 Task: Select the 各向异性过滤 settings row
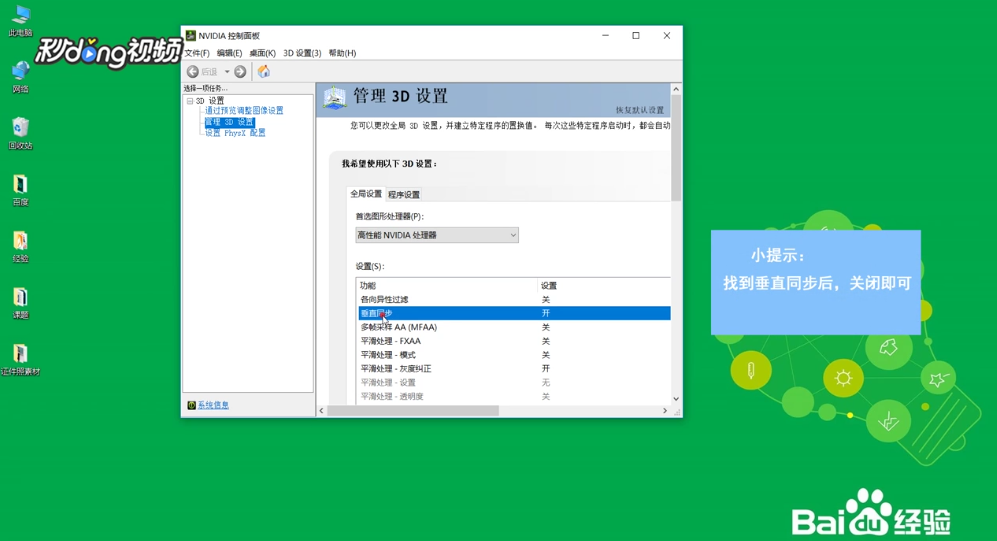(x=514, y=299)
